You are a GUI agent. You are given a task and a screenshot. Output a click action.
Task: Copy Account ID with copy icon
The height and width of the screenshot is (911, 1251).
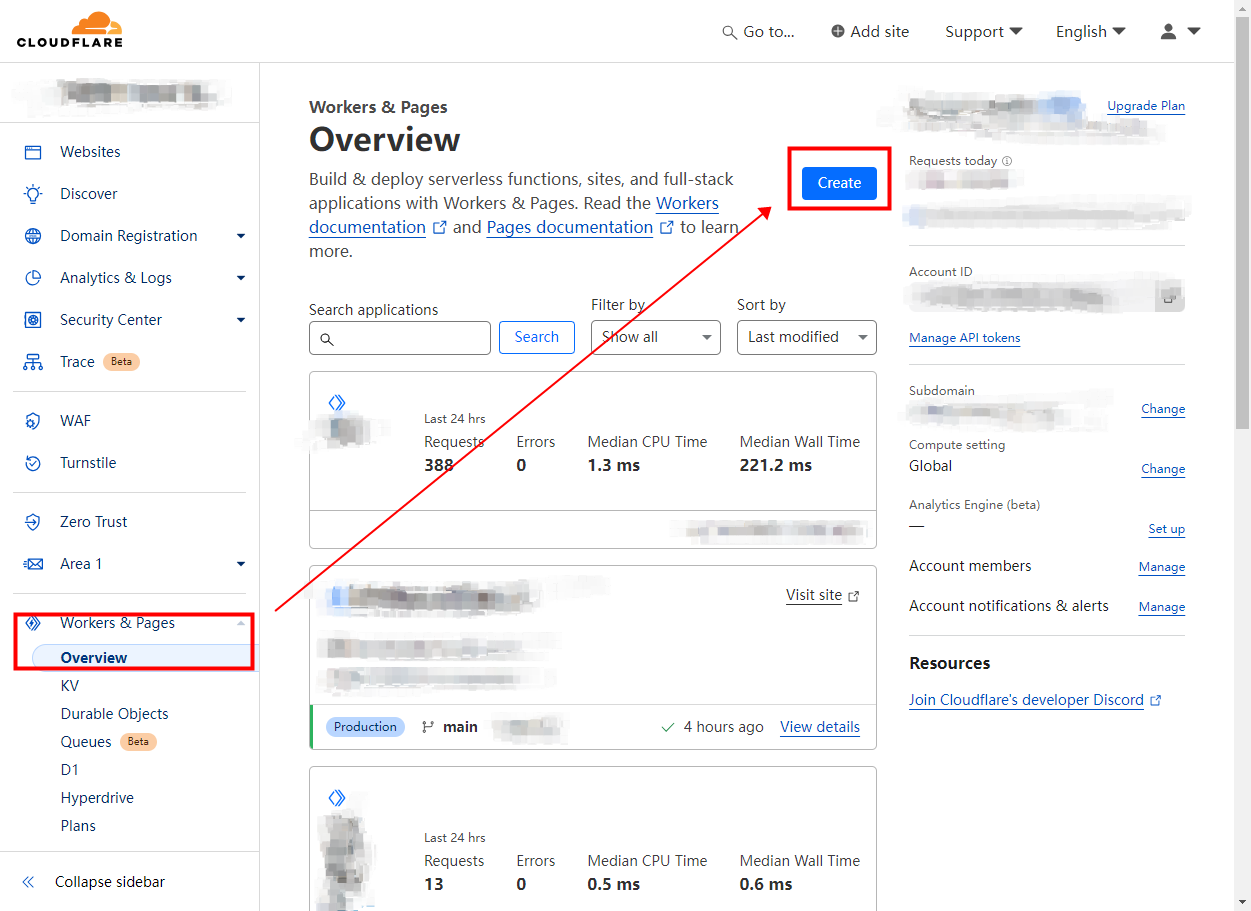[x=1170, y=297]
